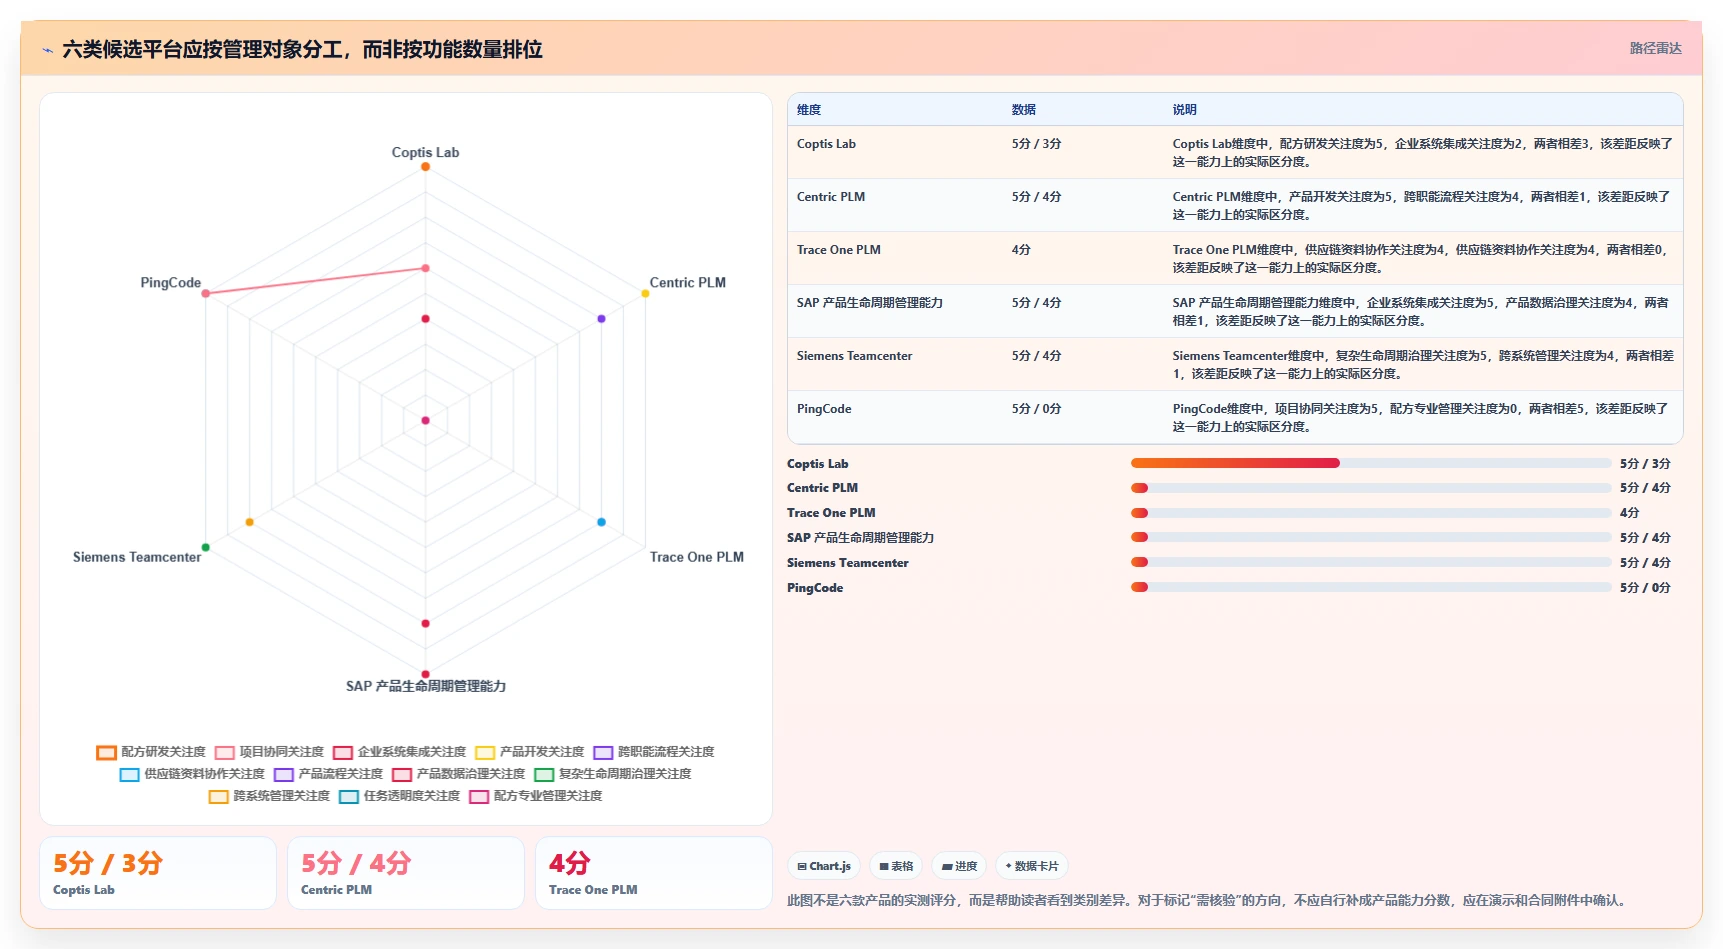Hide the 供应链资料协作关注度 dataset
The height and width of the screenshot is (949, 1723).
(x=192, y=774)
